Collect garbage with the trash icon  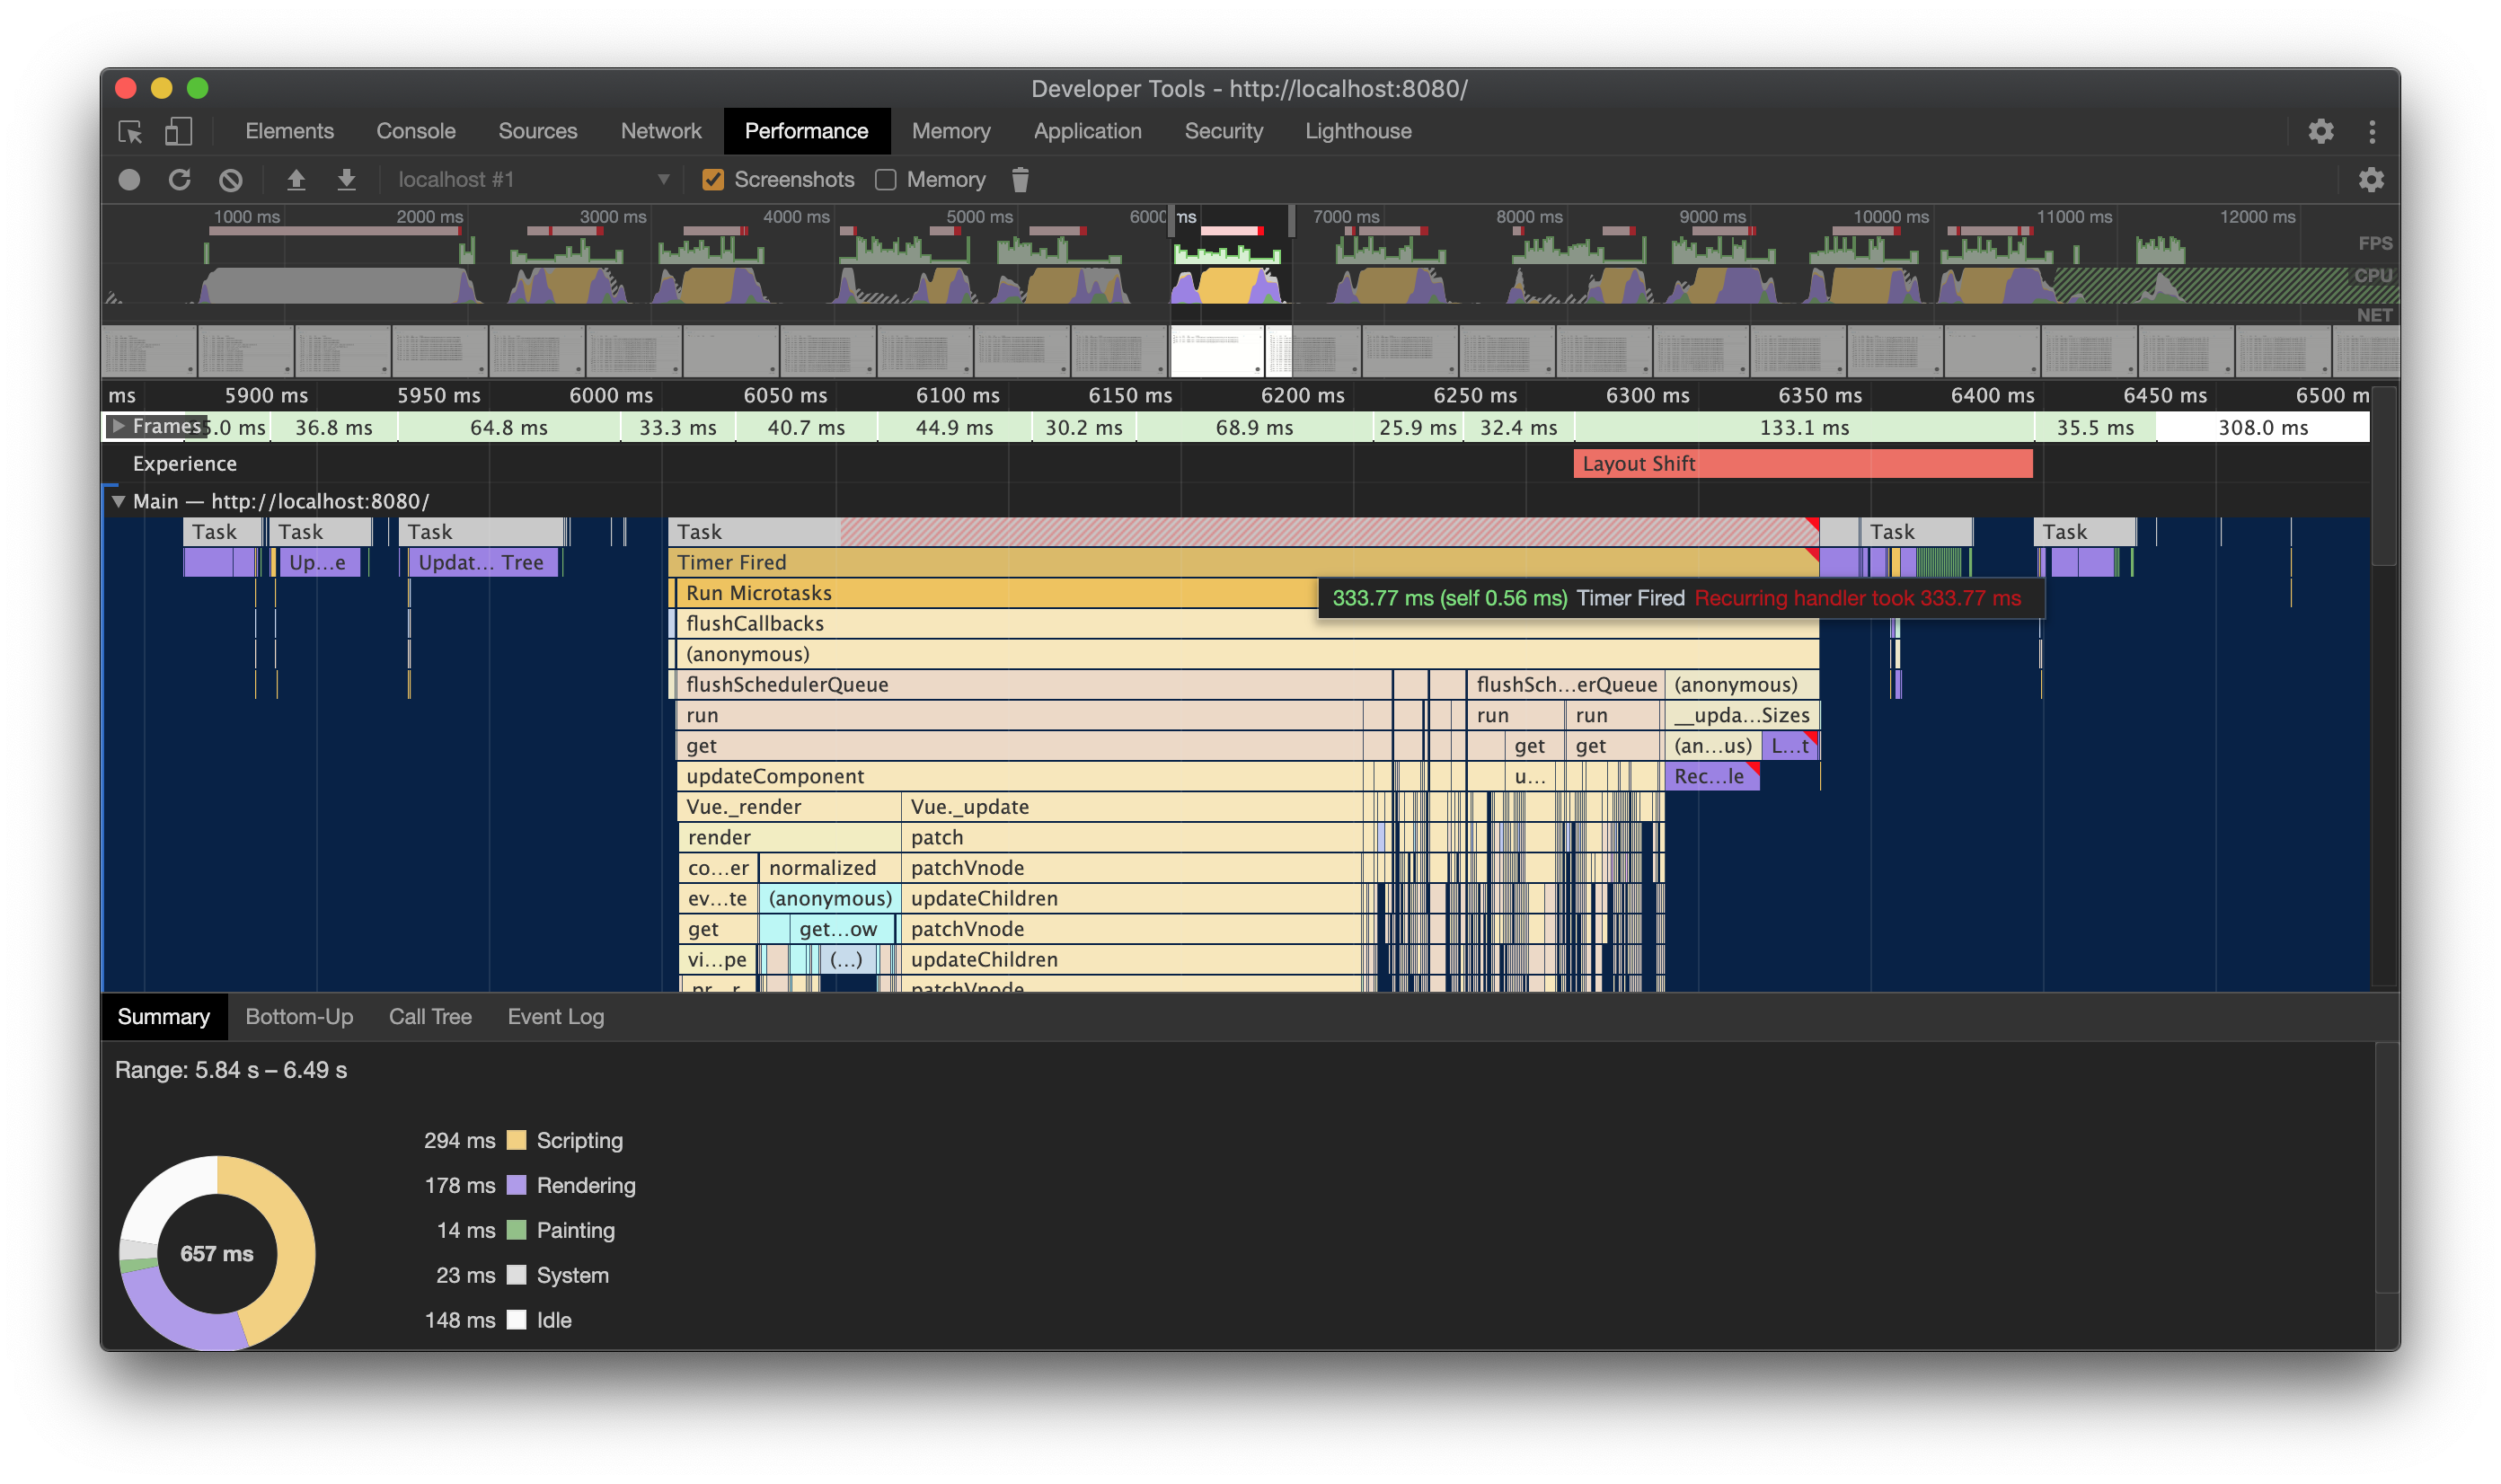[1020, 180]
